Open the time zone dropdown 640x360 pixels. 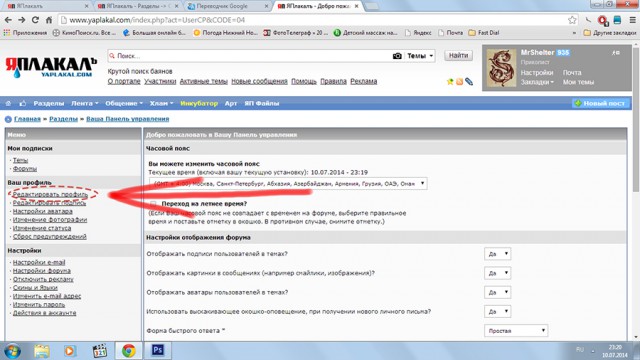pos(288,184)
